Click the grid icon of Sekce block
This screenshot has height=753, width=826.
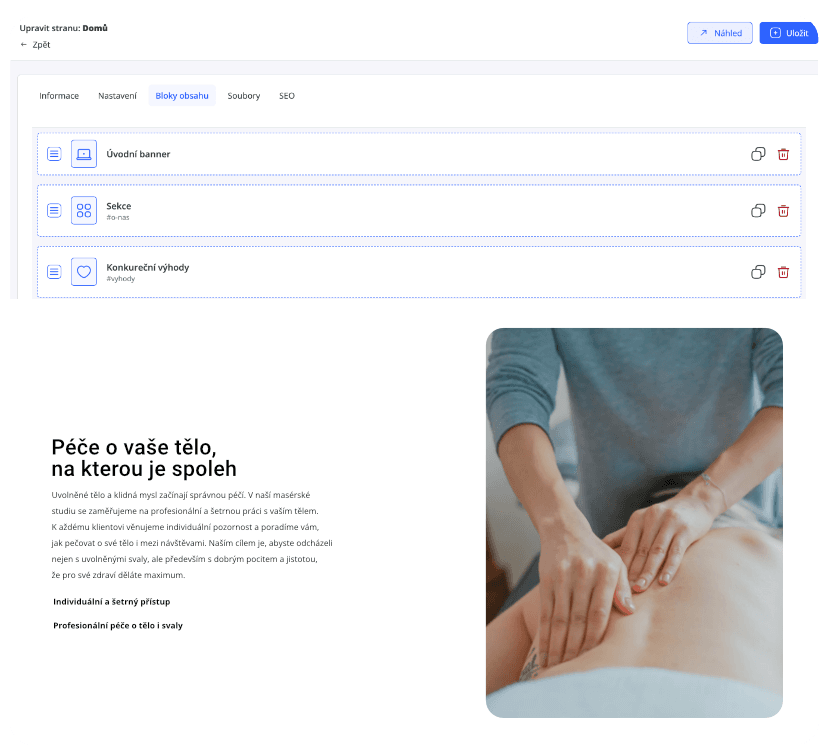(84, 210)
